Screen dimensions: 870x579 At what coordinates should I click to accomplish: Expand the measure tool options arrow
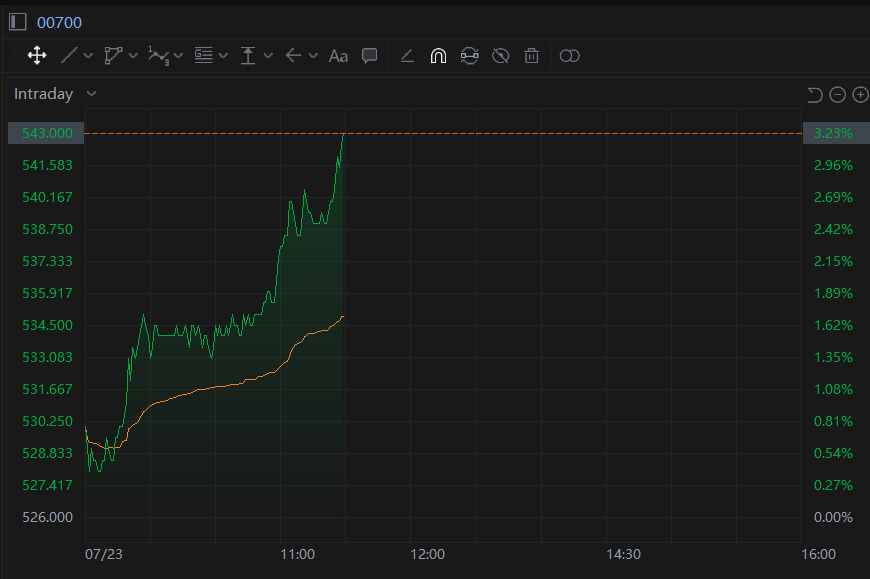point(268,55)
